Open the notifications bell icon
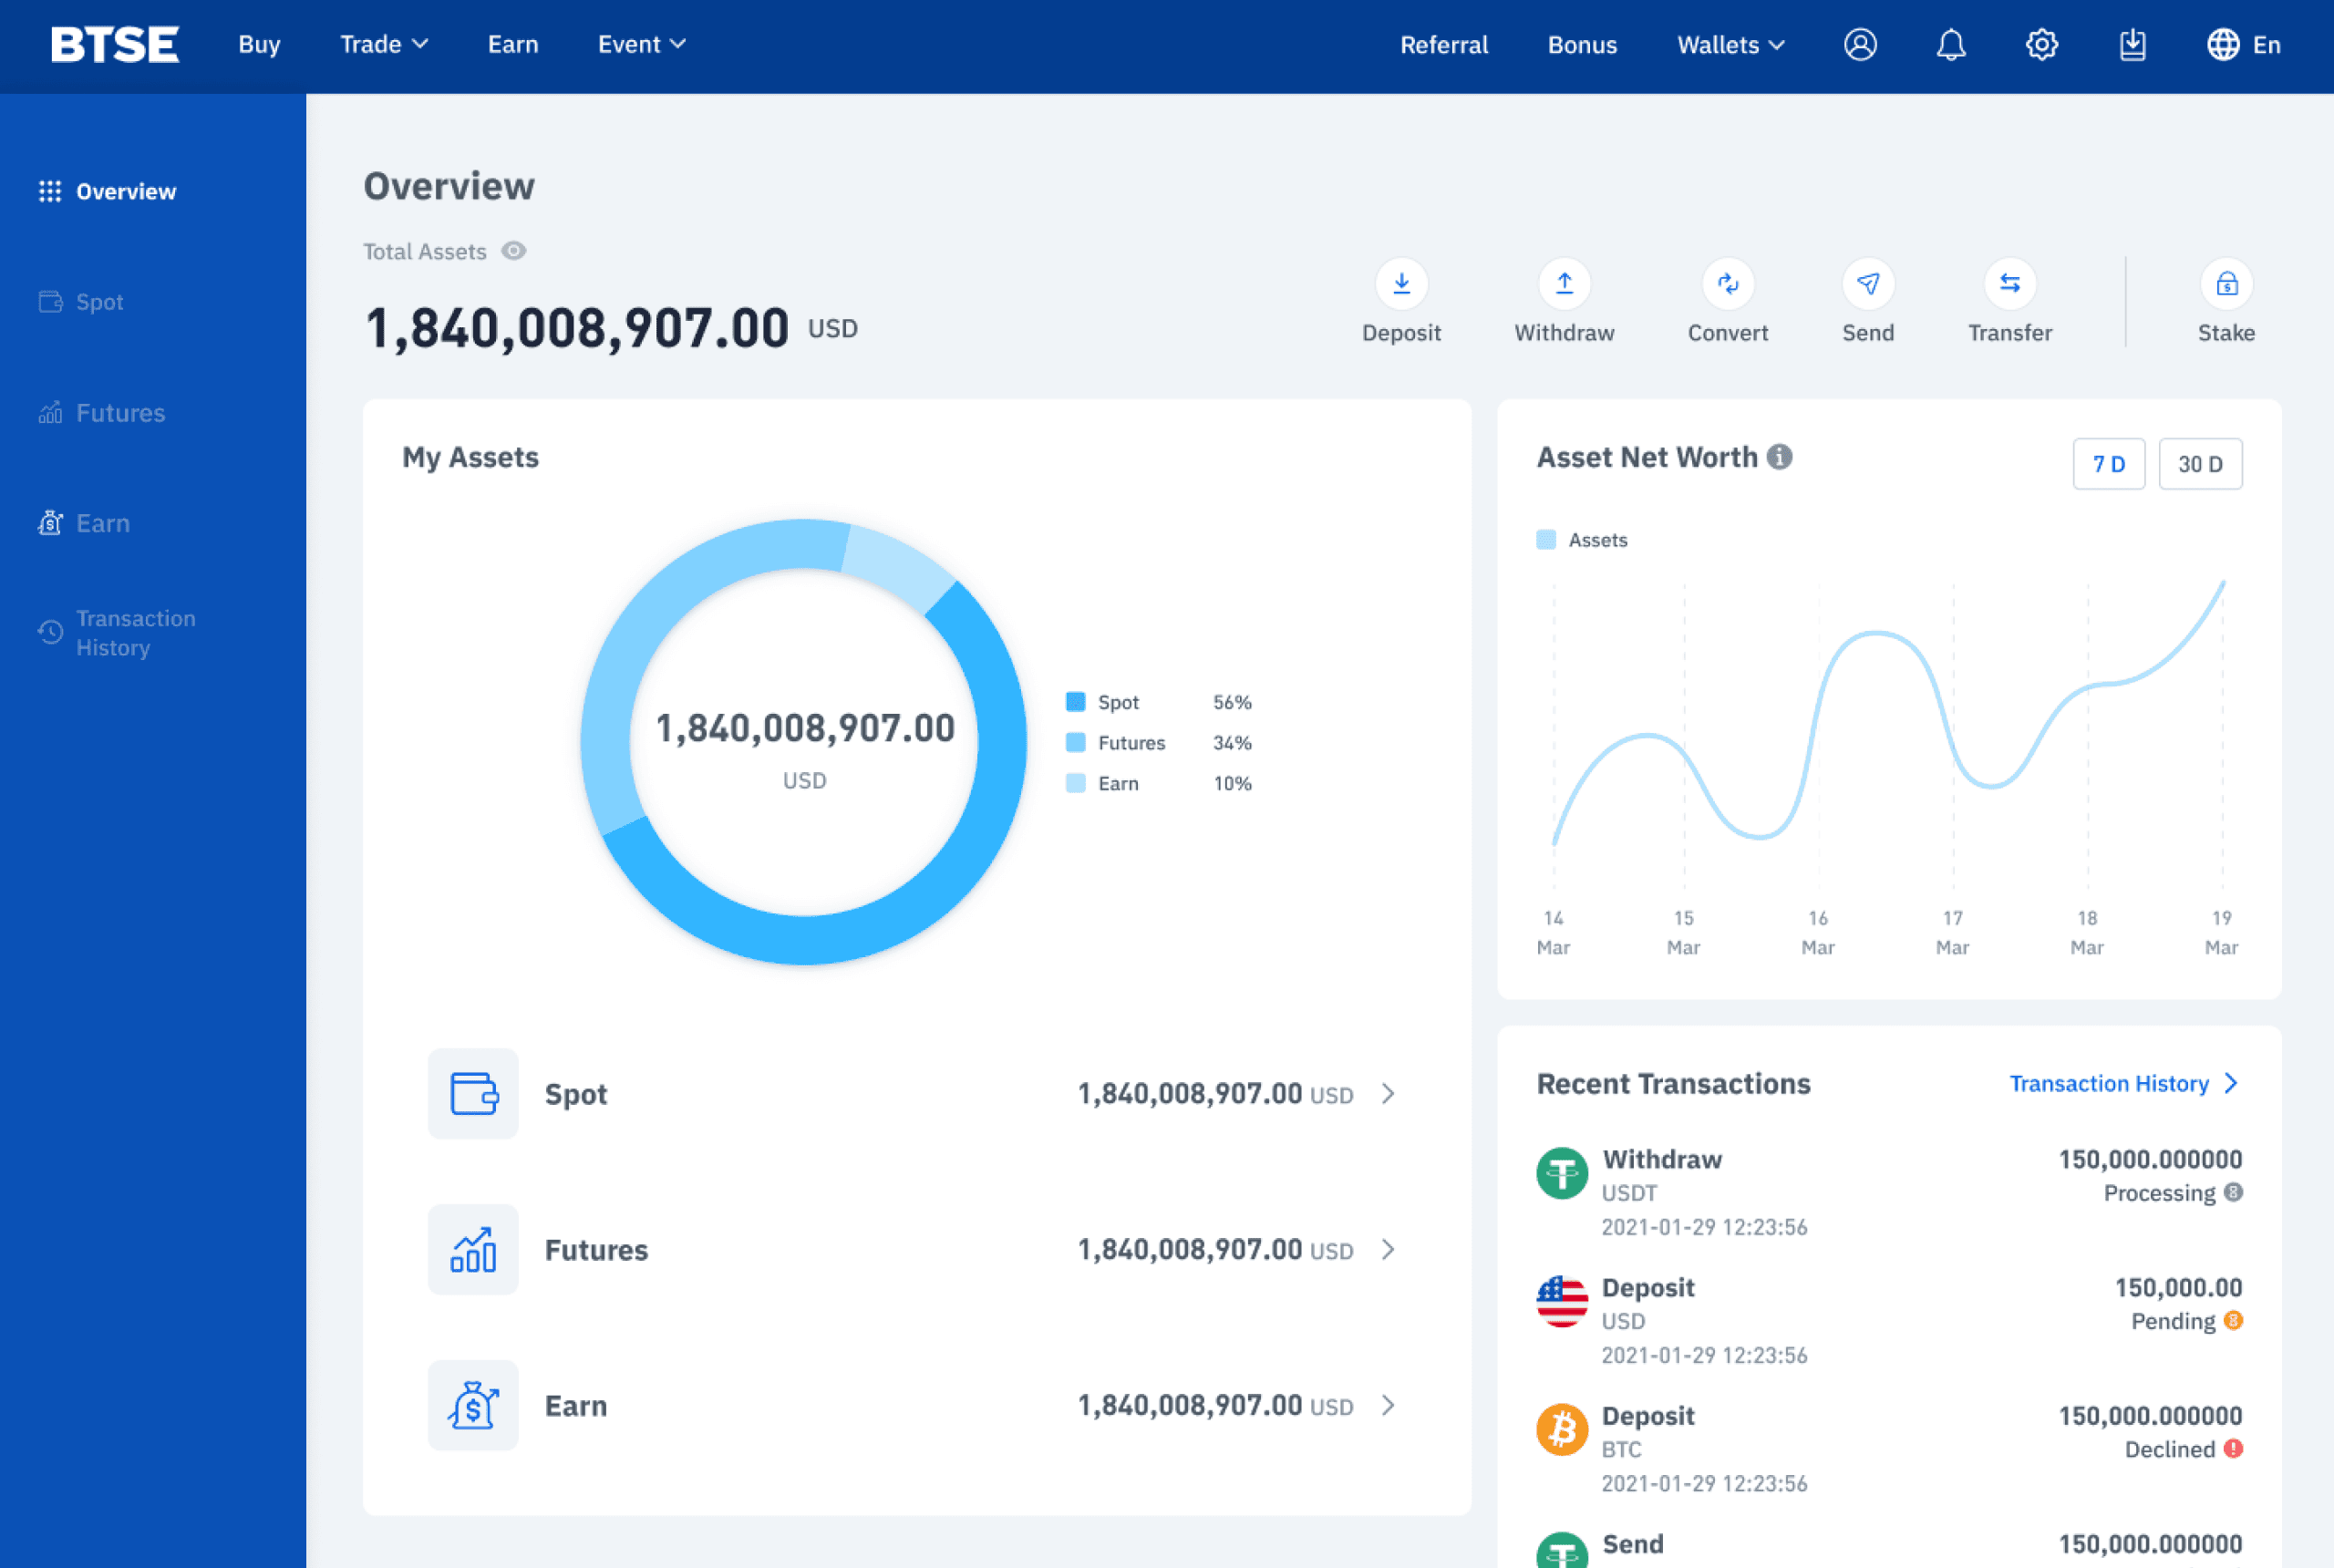This screenshot has height=1568, width=2334. click(x=1950, y=45)
